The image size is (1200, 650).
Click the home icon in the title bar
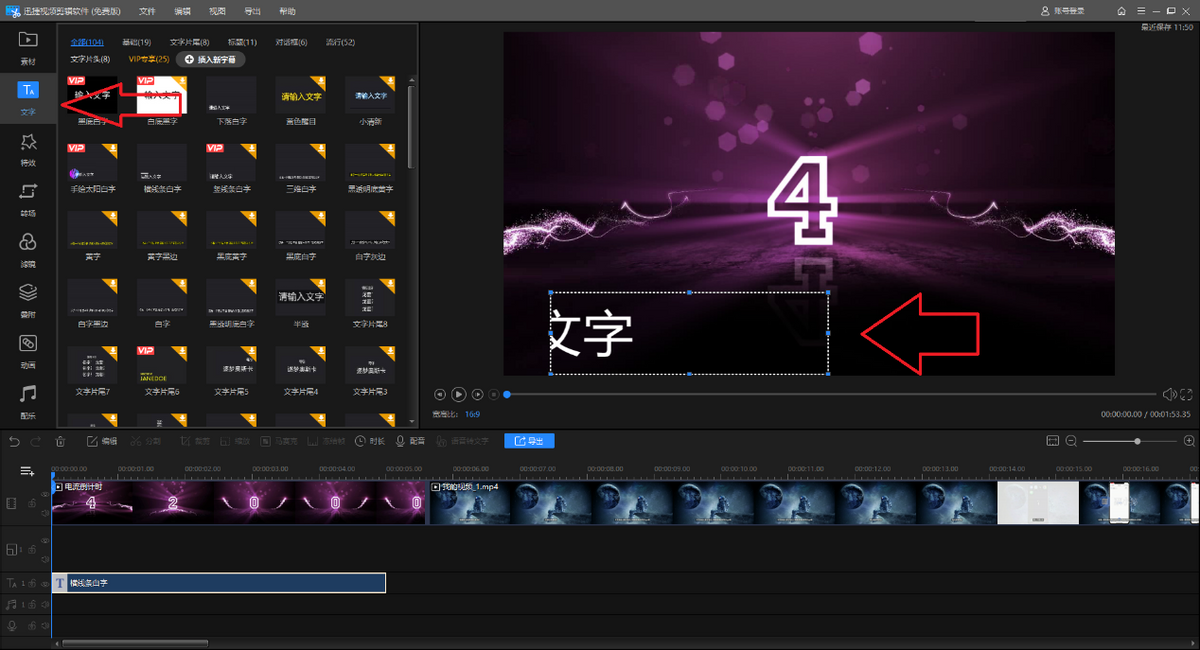pos(1122,10)
